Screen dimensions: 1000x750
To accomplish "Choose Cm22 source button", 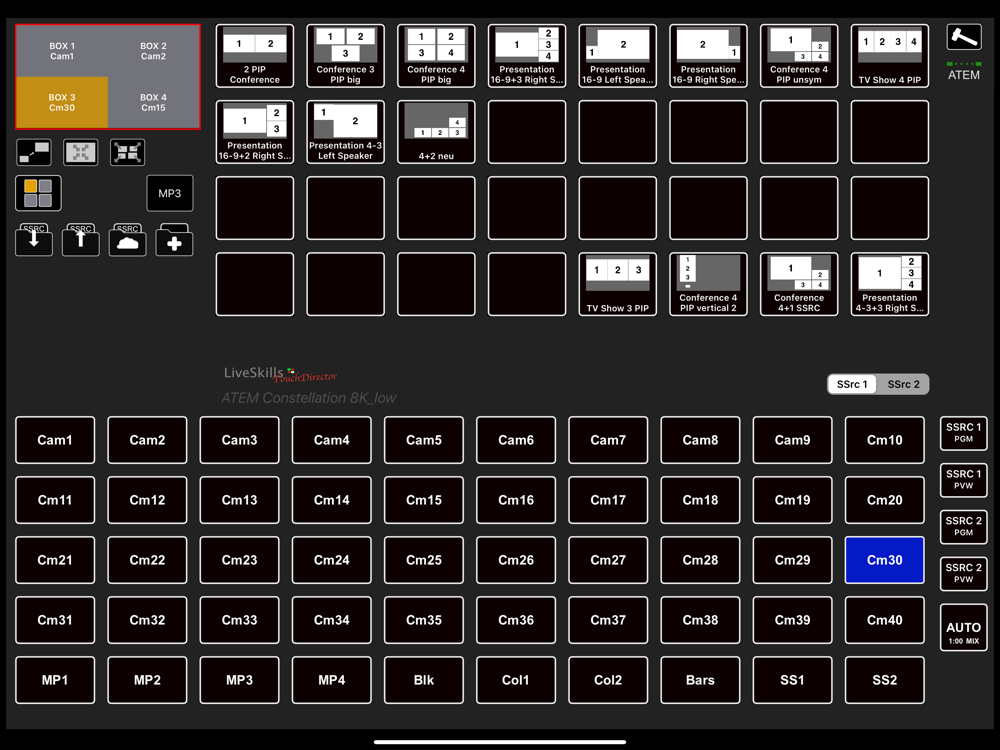I will 147,560.
